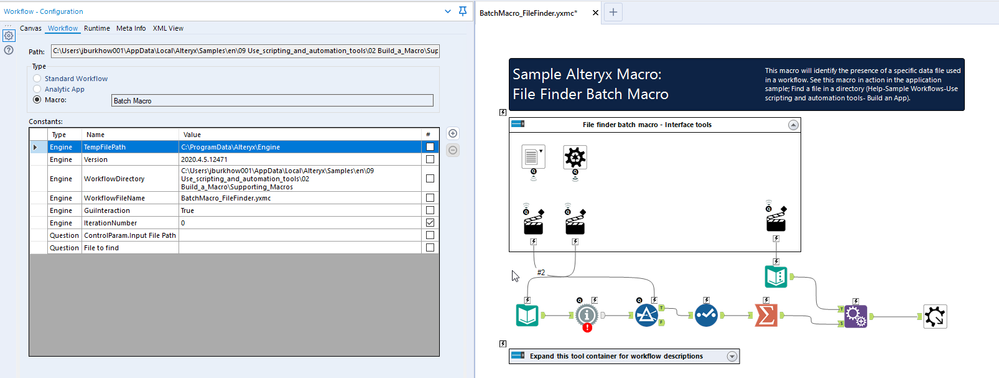Viewport: 999px width, 378px height.
Task: Select the Action tool below Control Parameter
Action: 575,223
